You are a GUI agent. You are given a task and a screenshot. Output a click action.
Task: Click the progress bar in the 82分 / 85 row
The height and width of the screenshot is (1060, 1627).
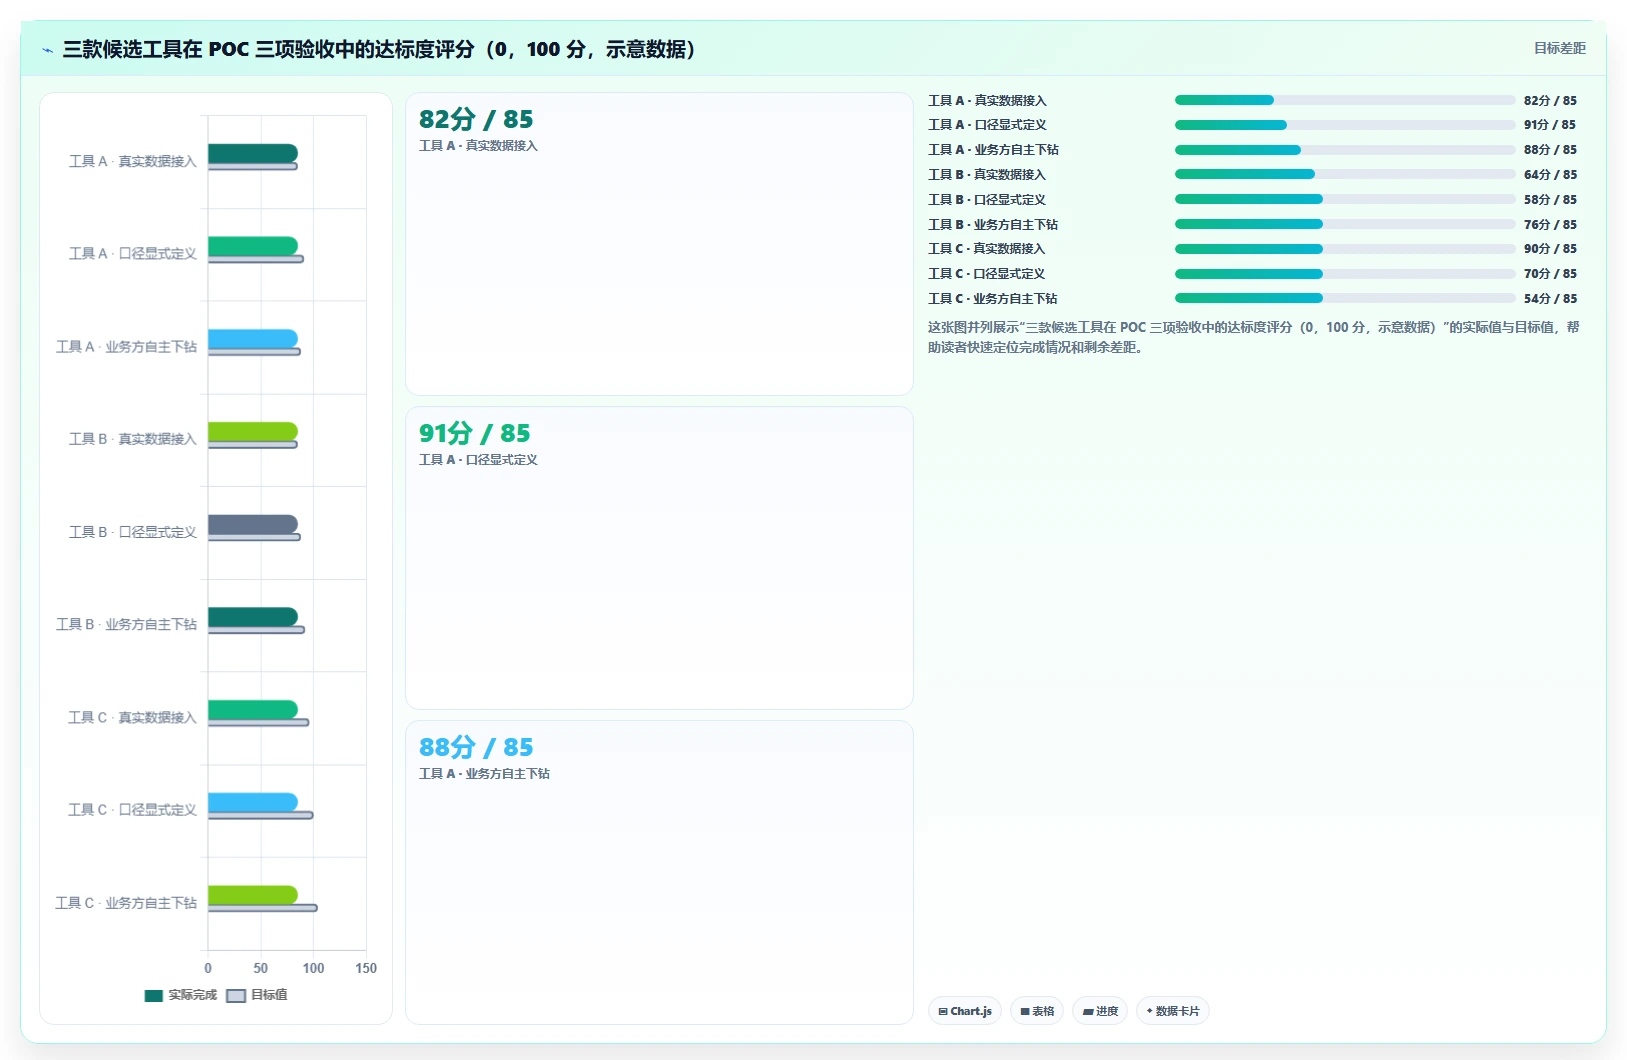(x=1345, y=100)
